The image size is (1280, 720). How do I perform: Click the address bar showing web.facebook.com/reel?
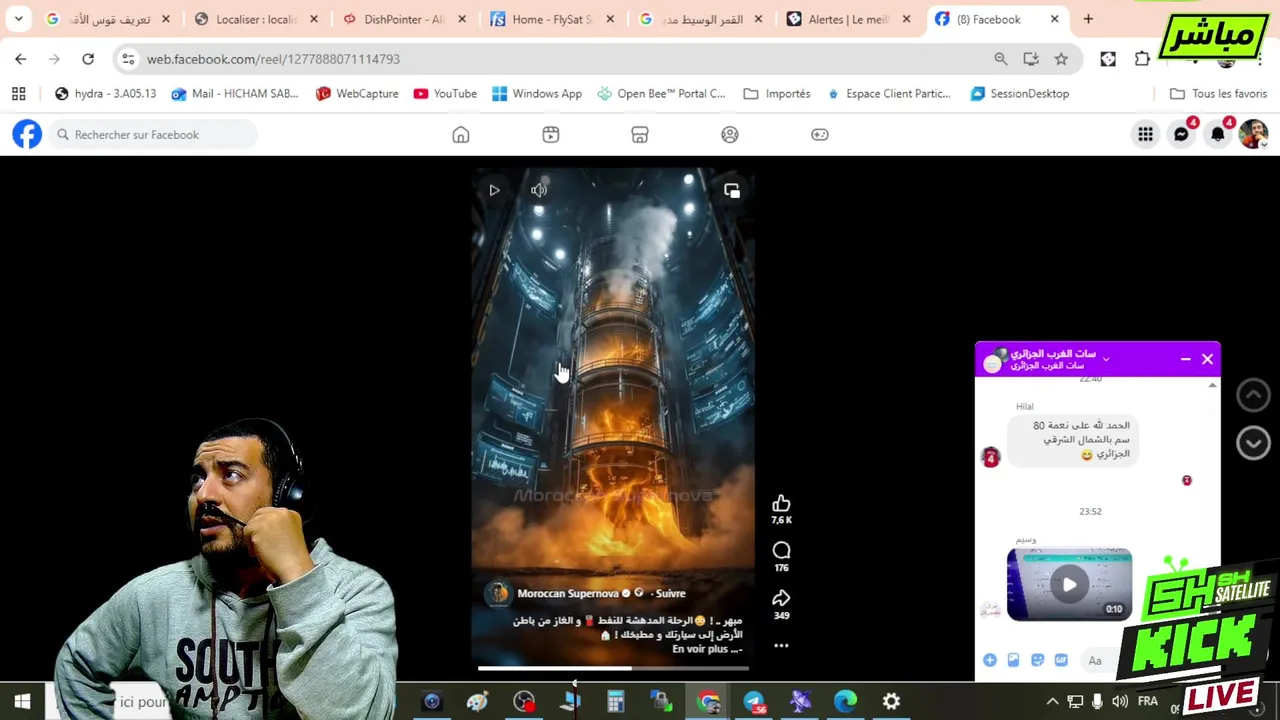coord(560,59)
